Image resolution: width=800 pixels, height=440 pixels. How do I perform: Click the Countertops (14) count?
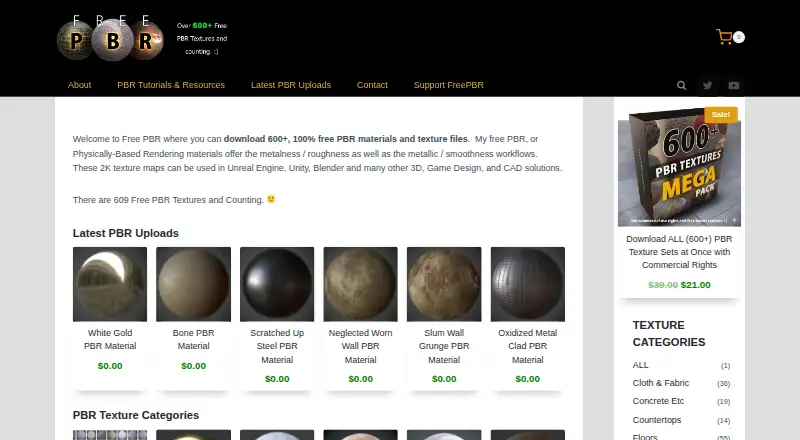(723, 421)
